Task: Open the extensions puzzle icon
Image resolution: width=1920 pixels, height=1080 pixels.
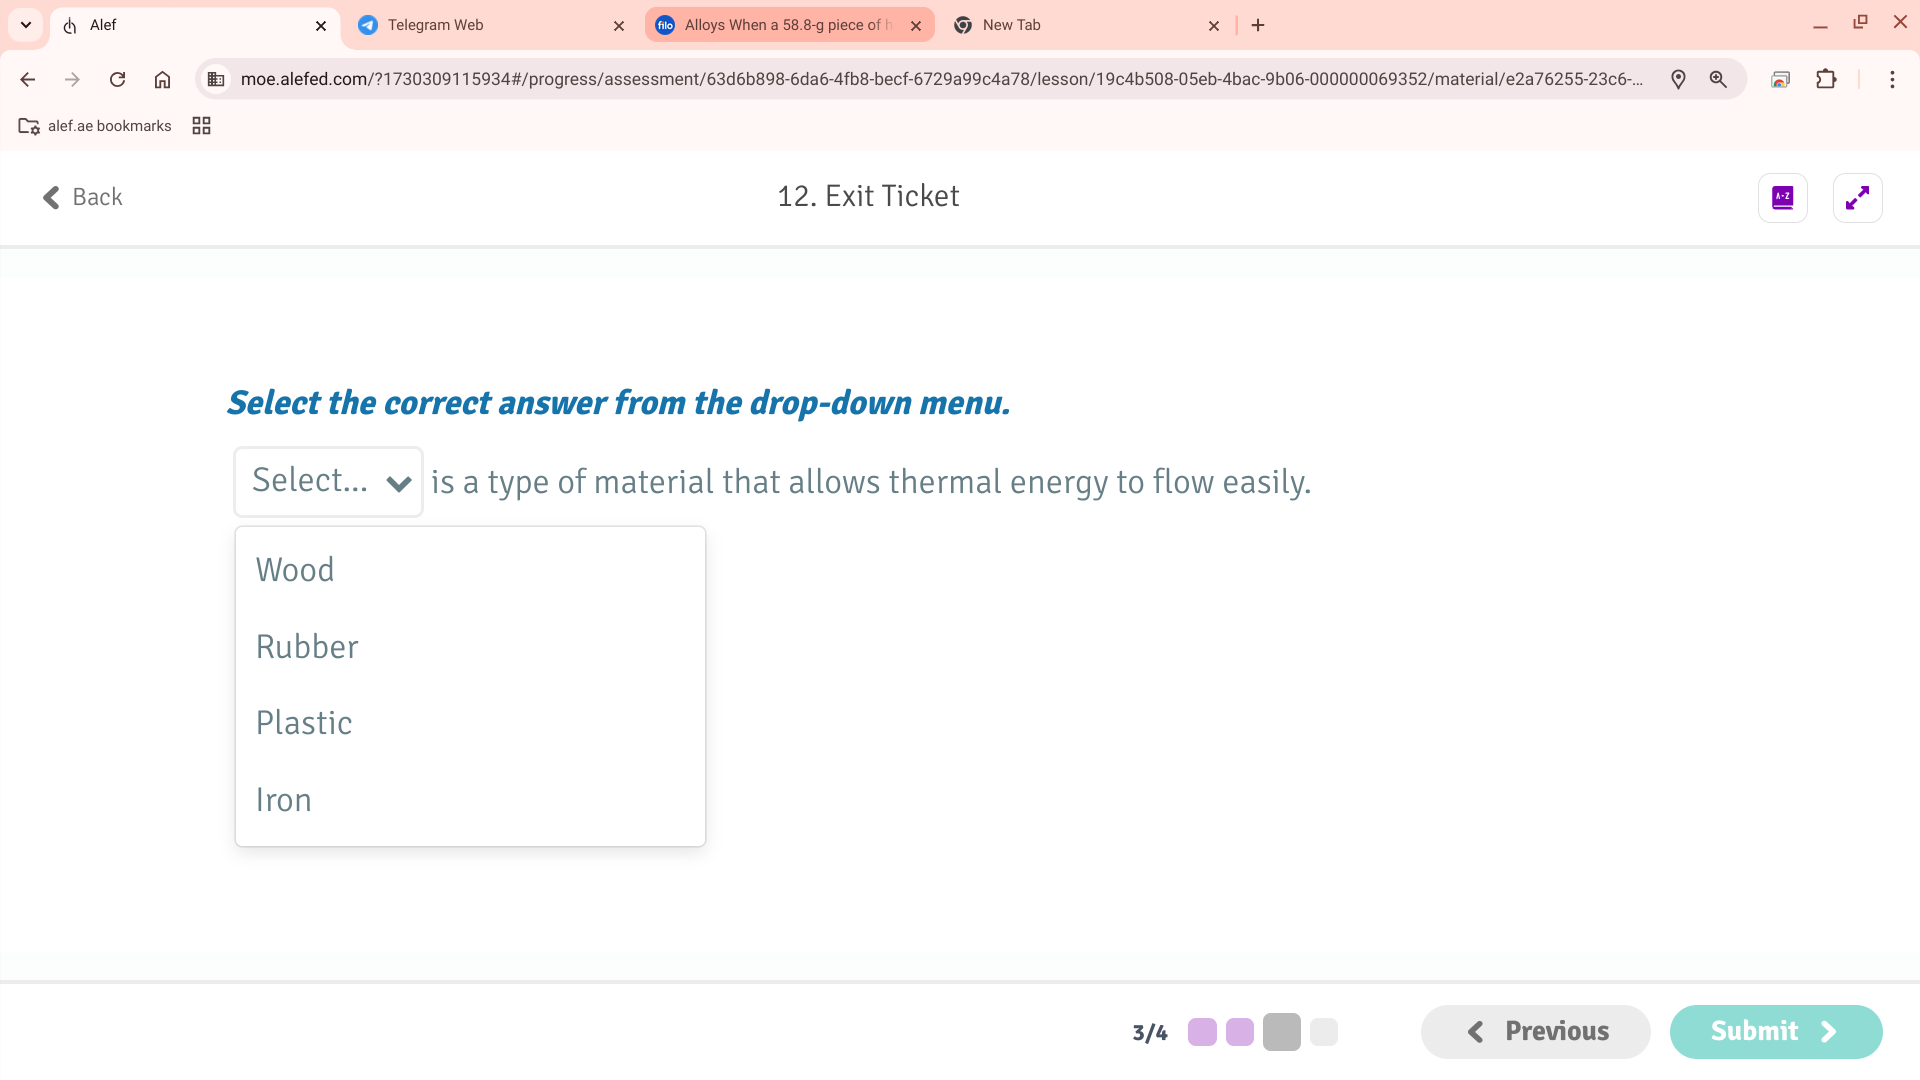Action: 1826,79
